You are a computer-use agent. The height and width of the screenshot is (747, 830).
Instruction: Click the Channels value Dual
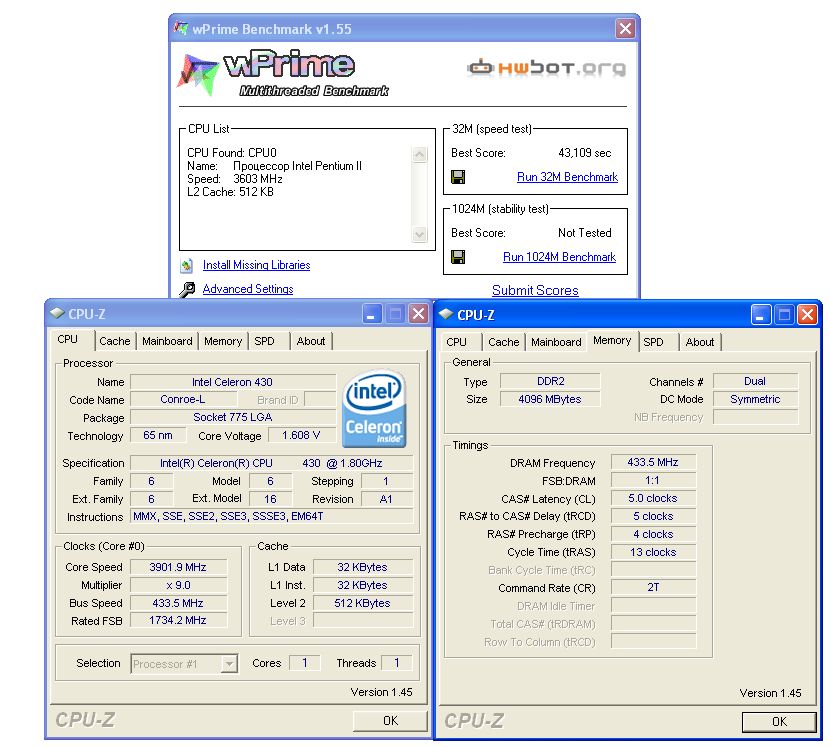point(755,381)
